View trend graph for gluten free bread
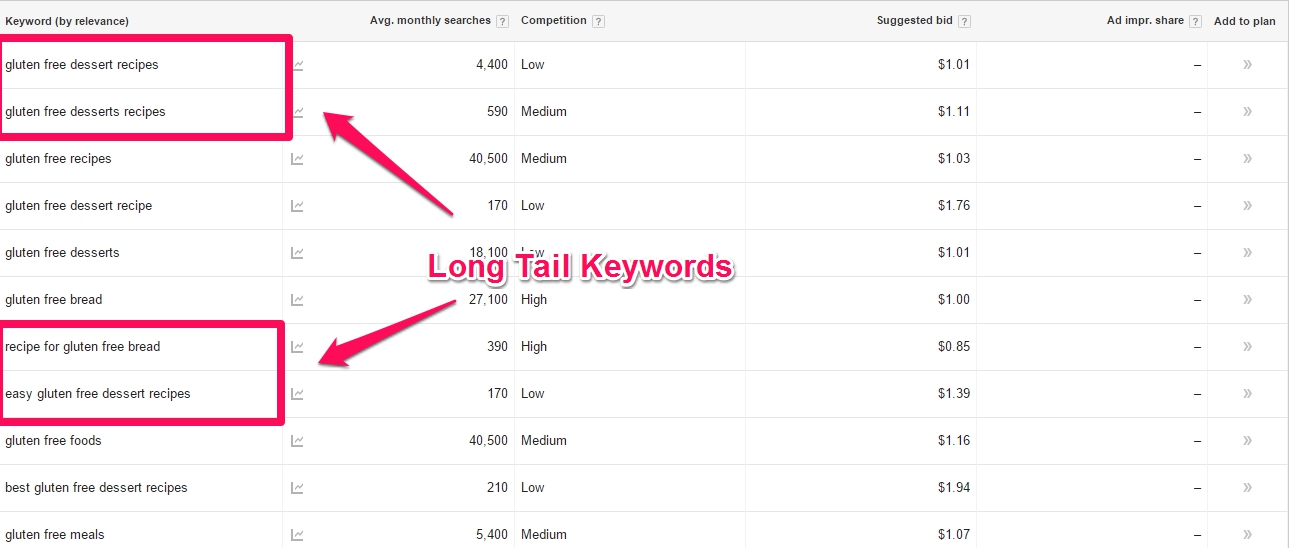This screenshot has height=548, width=1289. tap(297, 300)
